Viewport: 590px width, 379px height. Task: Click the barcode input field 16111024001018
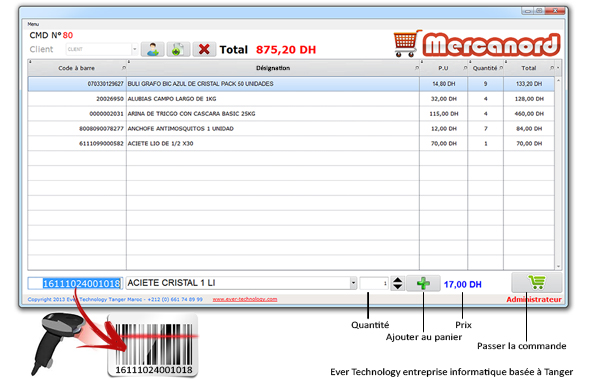75,283
